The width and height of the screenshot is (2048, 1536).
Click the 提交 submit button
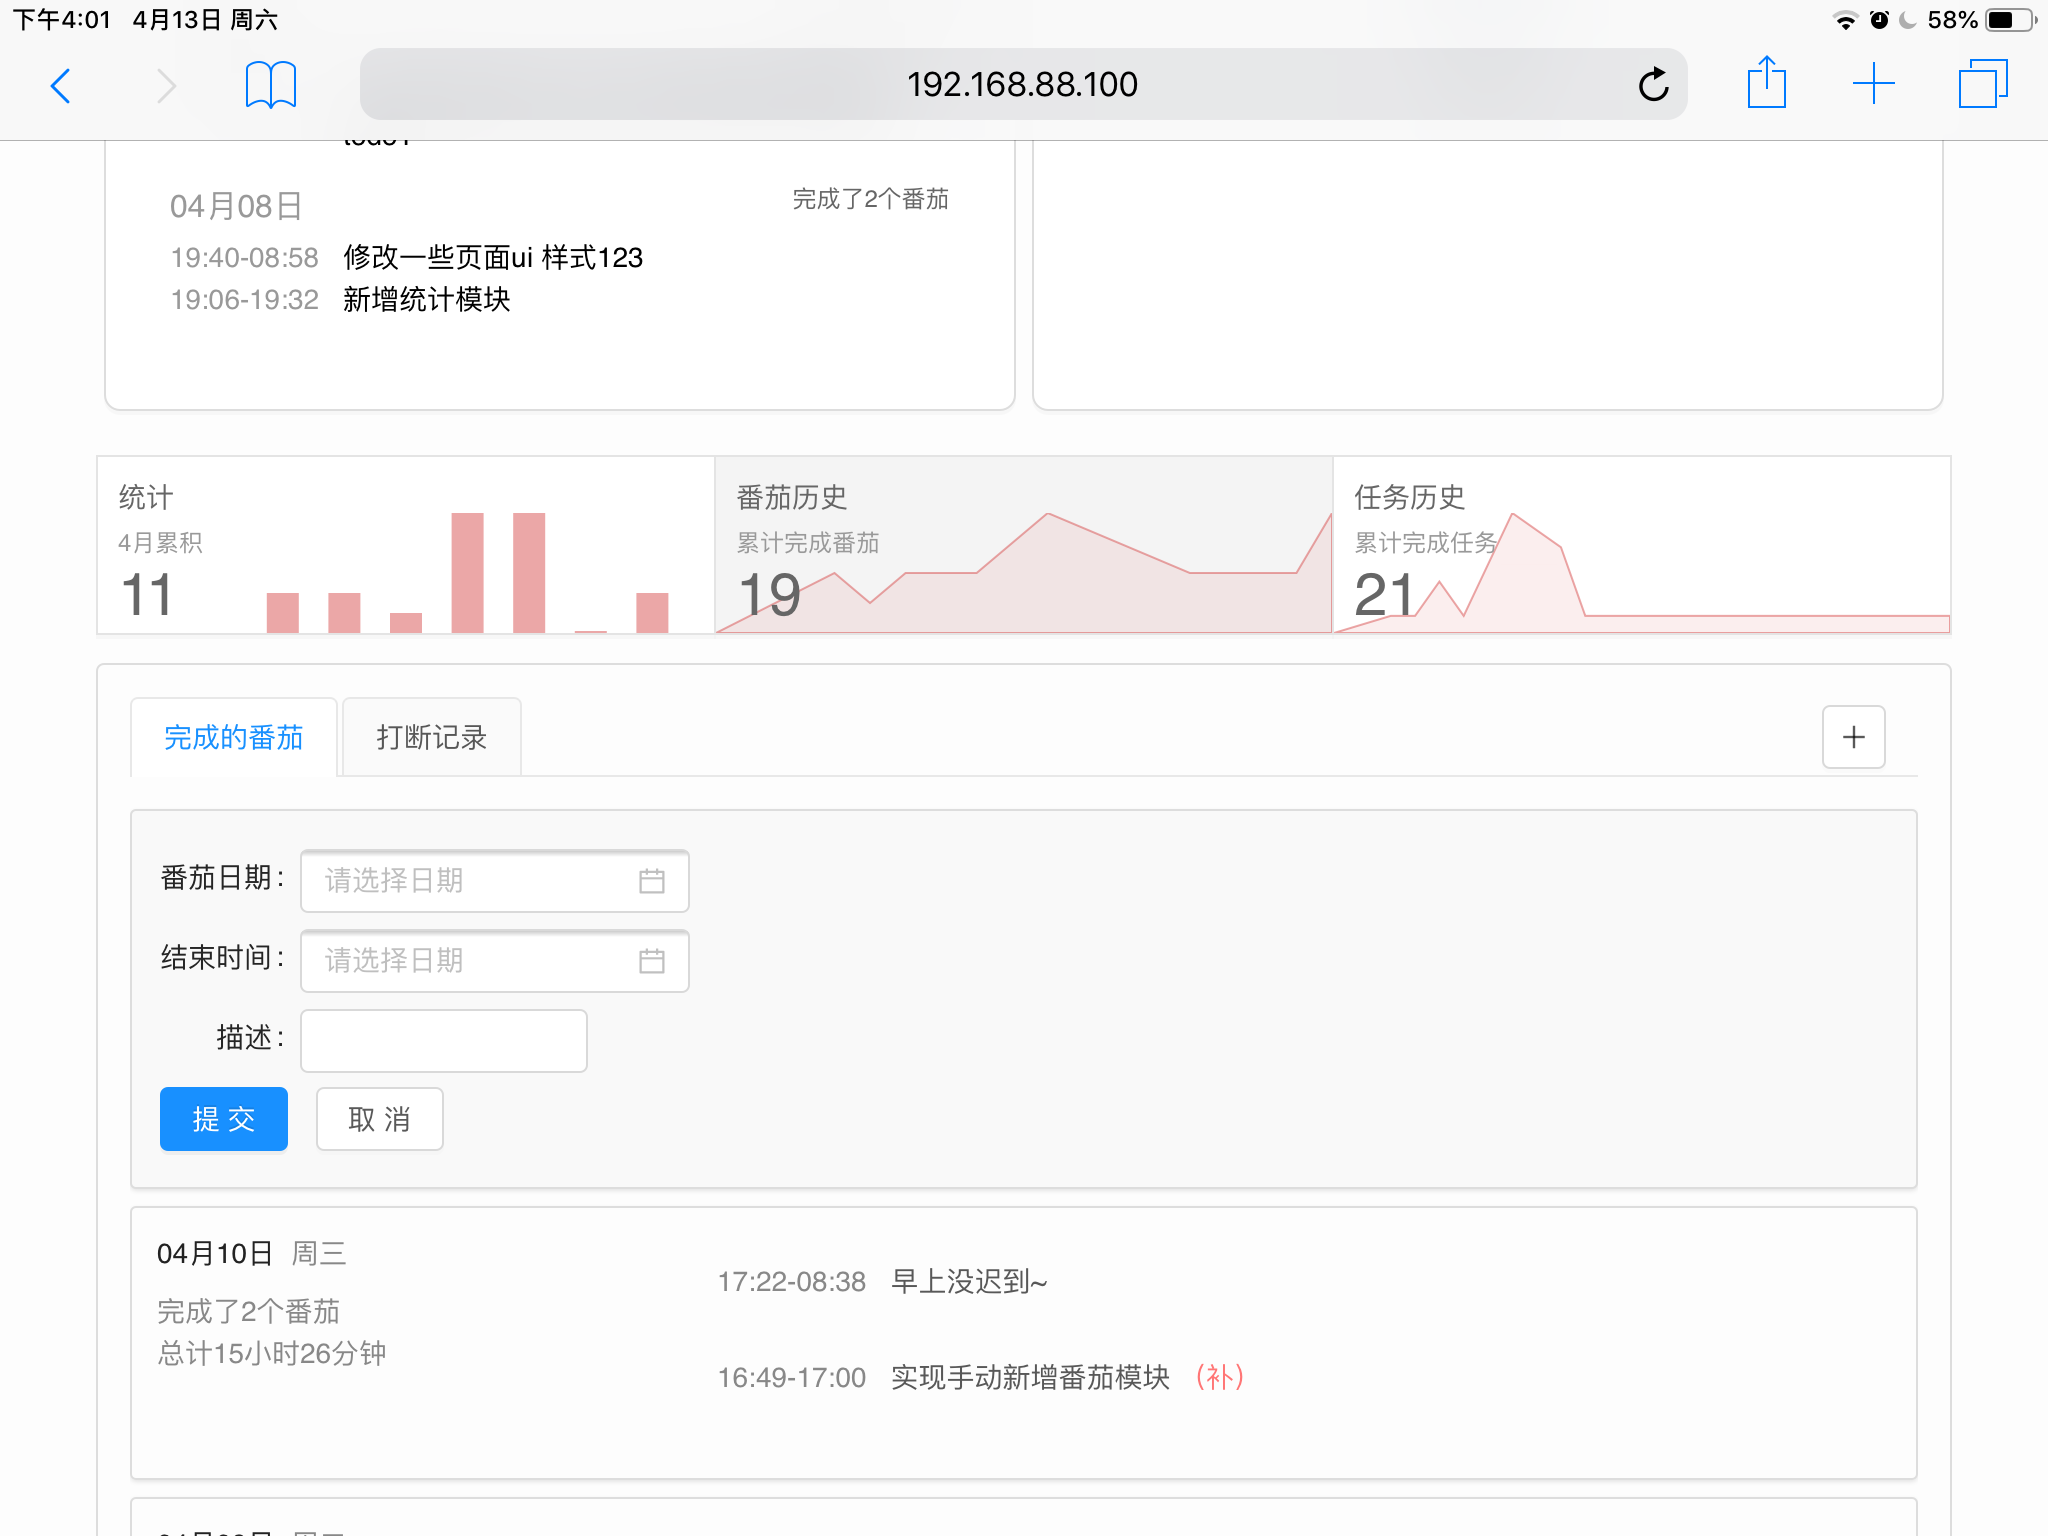click(224, 1119)
